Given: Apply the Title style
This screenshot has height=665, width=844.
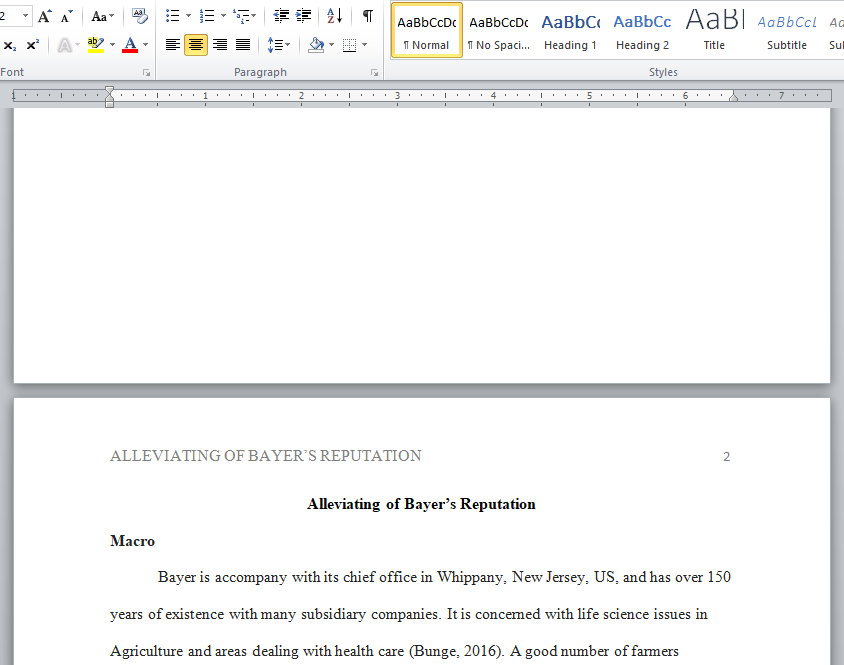Looking at the screenshot, I should [x=714, y=30].
